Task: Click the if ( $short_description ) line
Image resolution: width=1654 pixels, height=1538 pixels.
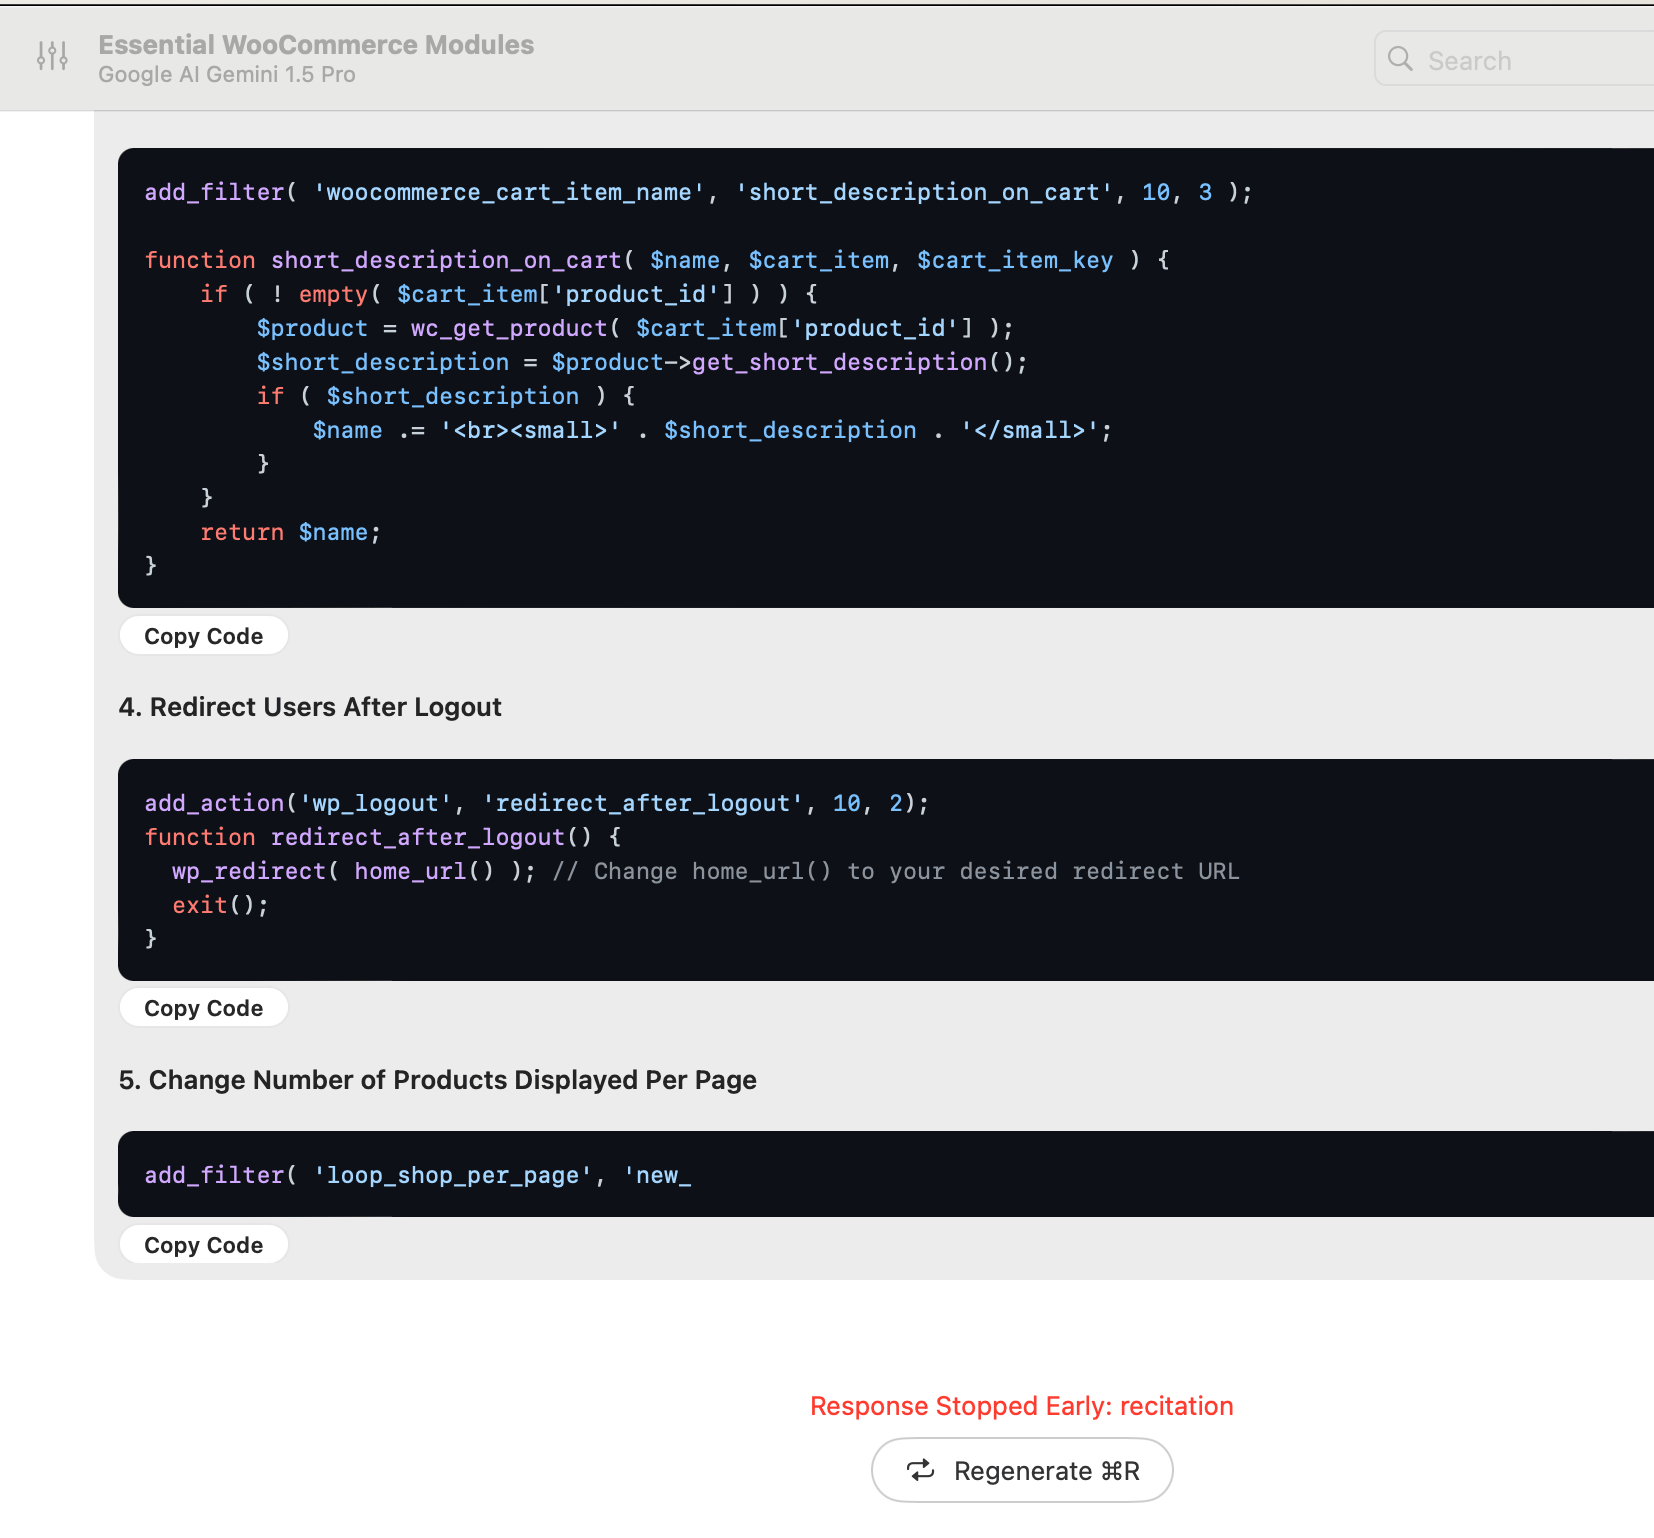Action: click(446, 396)
